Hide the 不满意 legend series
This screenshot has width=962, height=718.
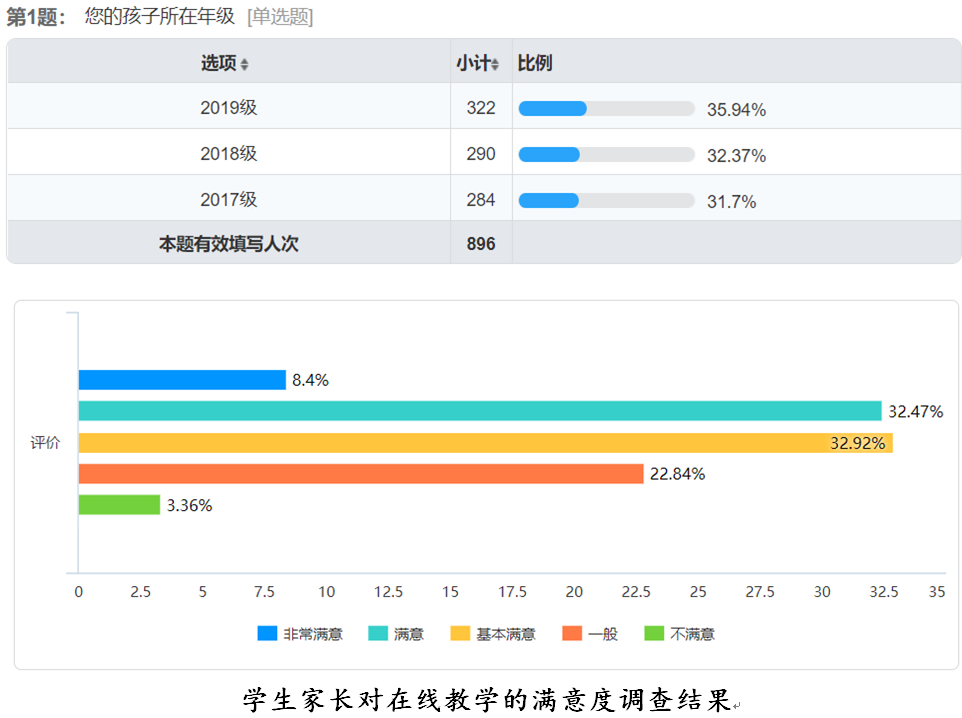679,634
